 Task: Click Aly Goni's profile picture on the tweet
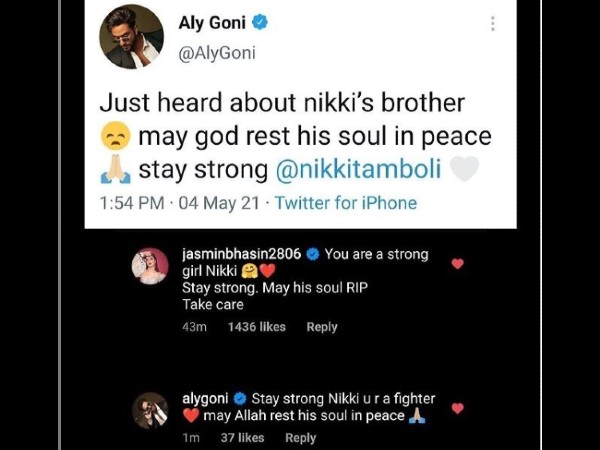[132, 37]
